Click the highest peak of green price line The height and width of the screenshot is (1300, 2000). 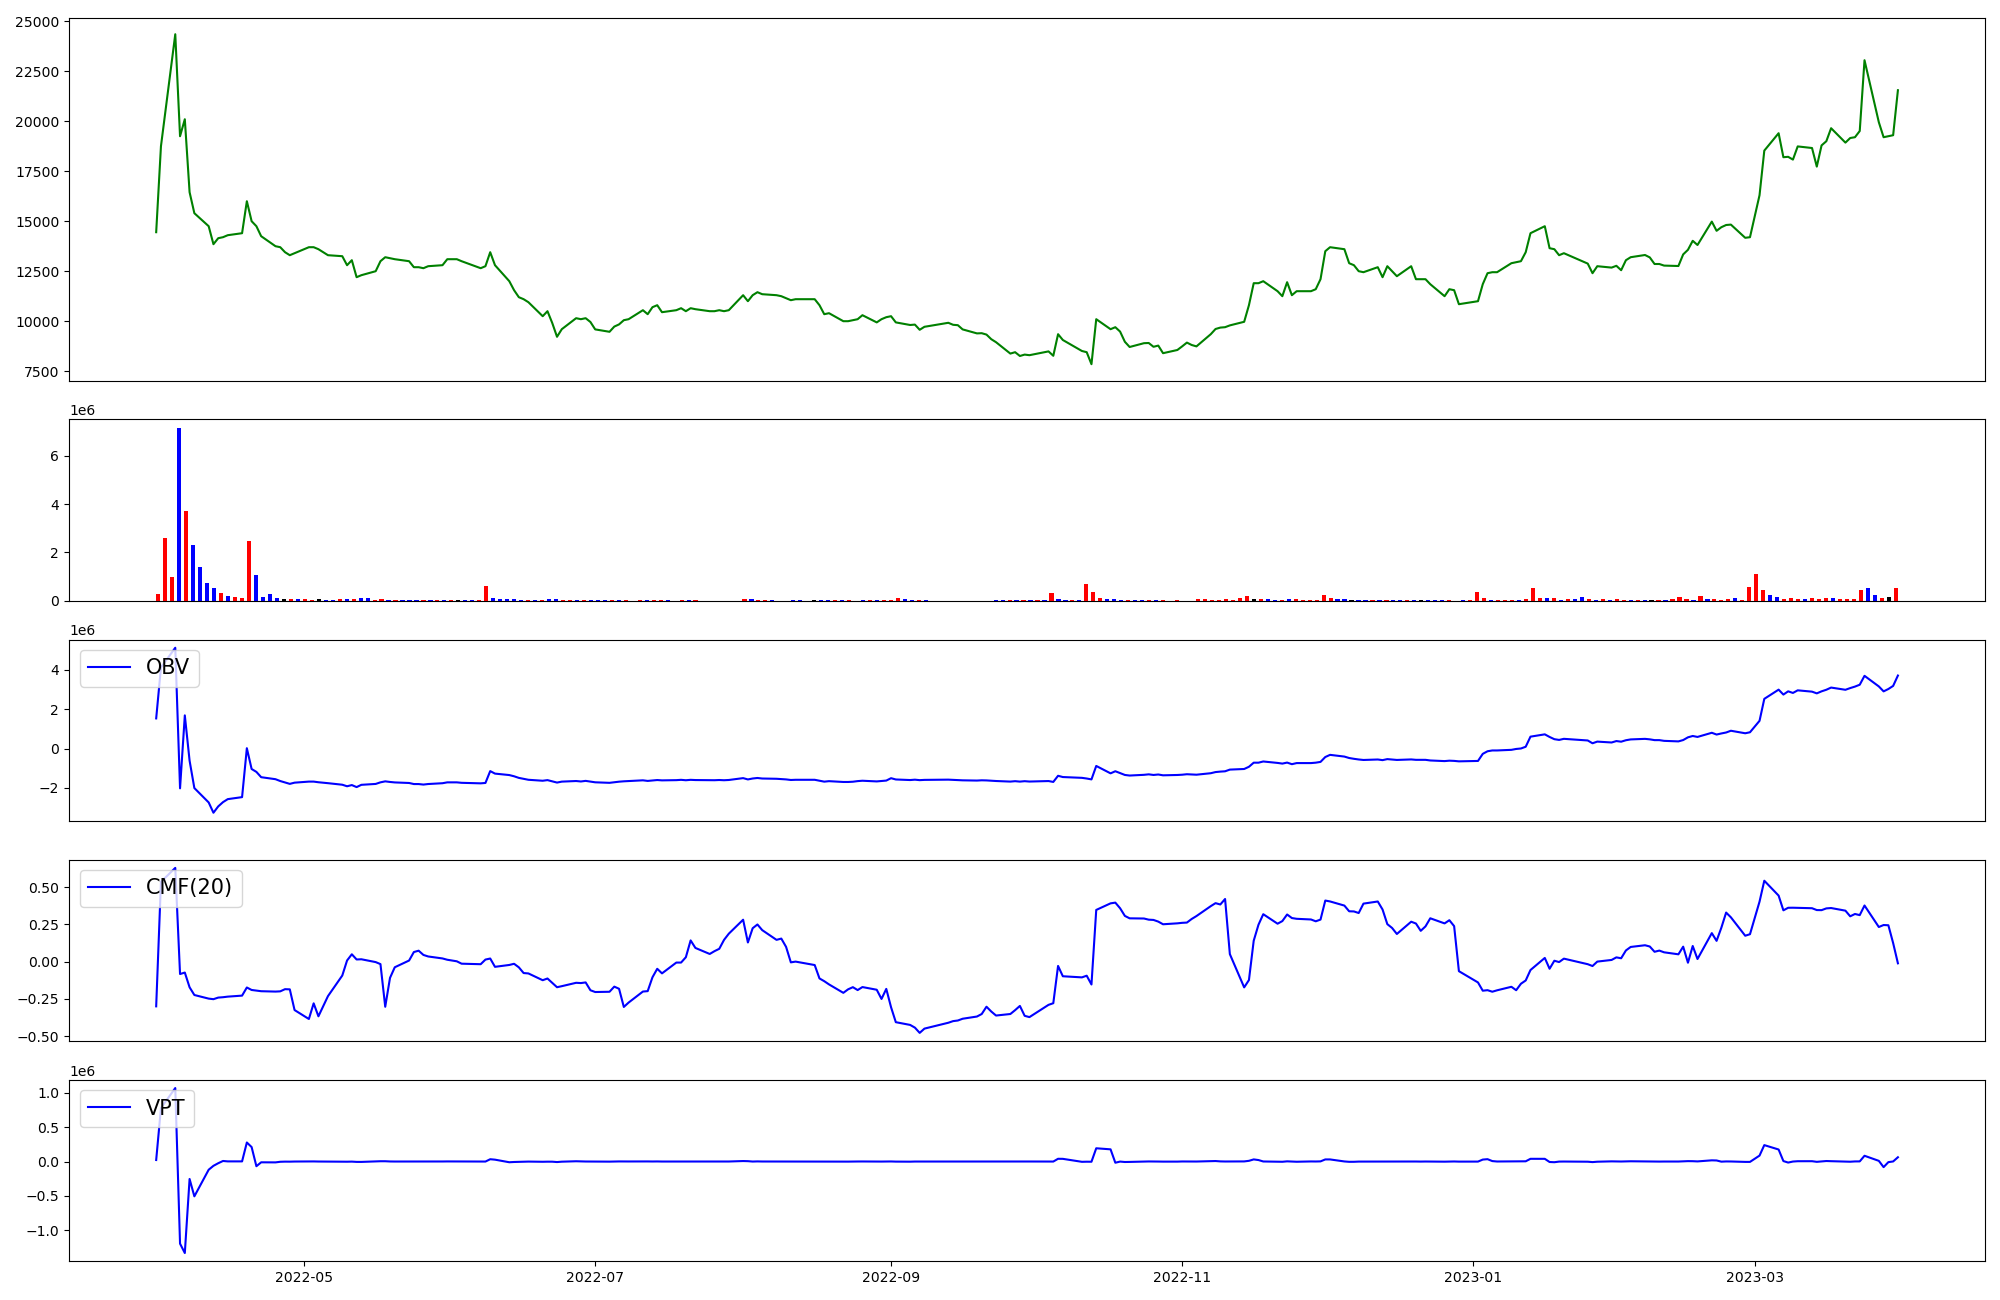(x=175, y=35)
